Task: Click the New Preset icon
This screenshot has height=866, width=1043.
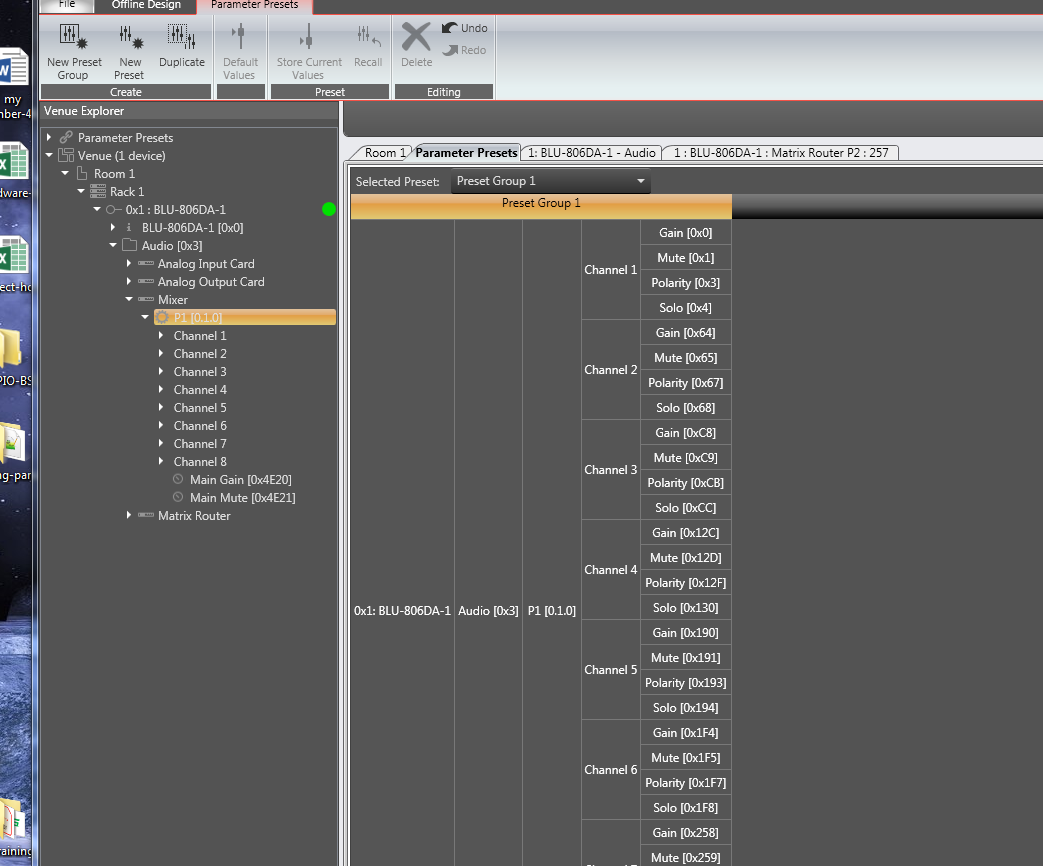Action: click(130, 37)
